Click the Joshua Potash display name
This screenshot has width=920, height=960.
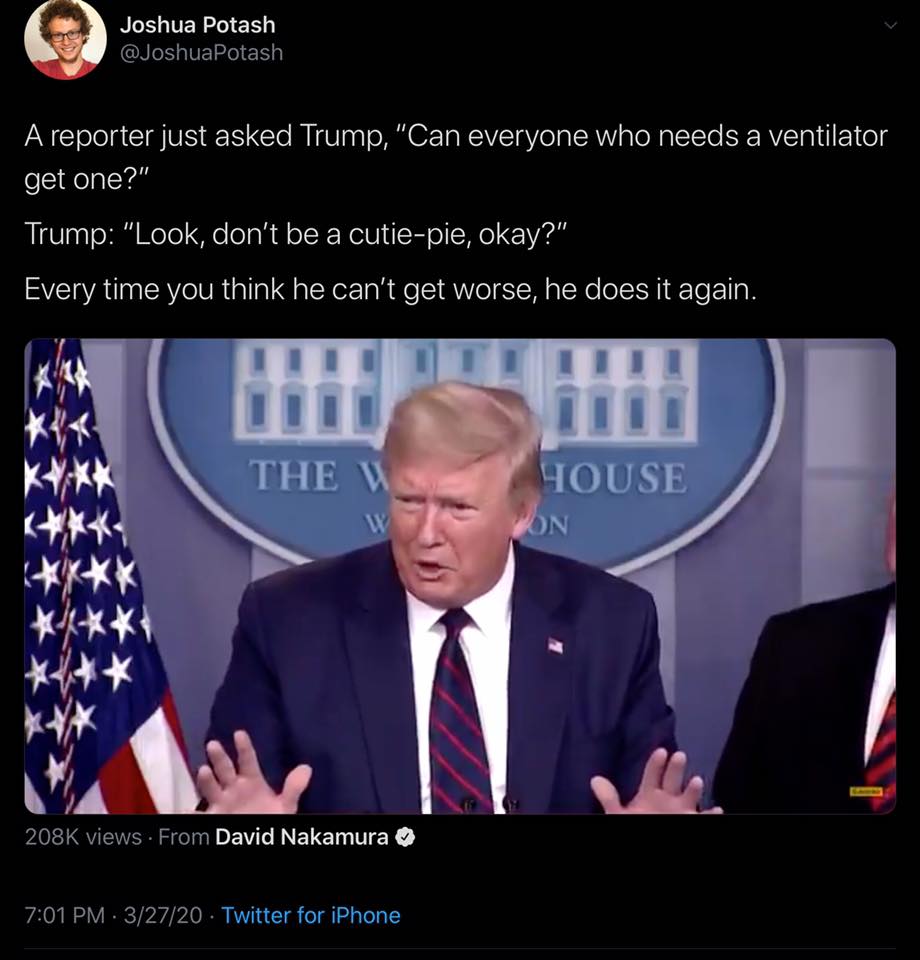point(197,25)
